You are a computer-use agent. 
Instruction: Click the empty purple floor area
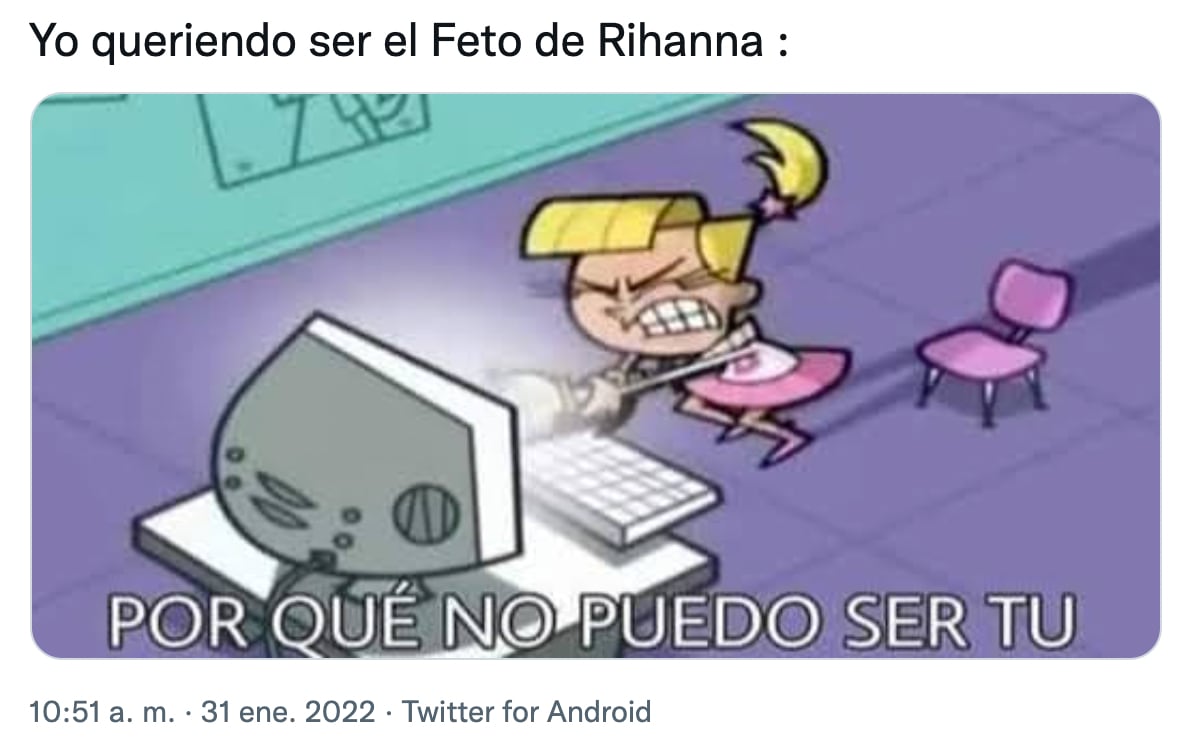coord(987,531)
